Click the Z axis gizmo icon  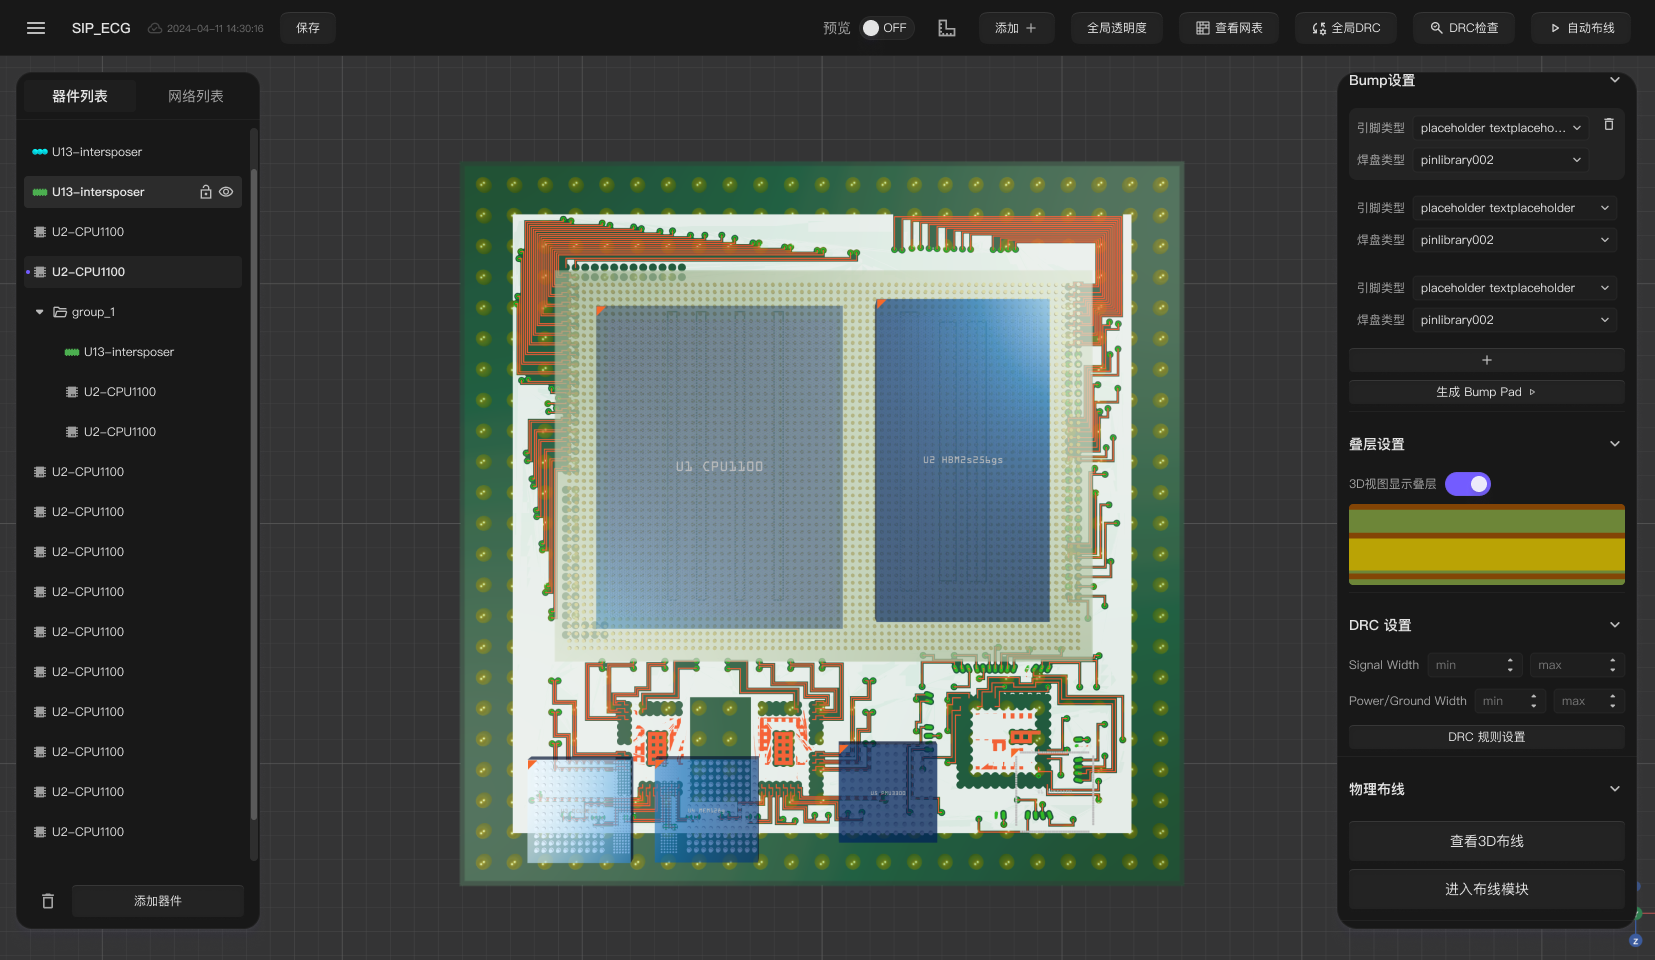(x=1635, y=940)
